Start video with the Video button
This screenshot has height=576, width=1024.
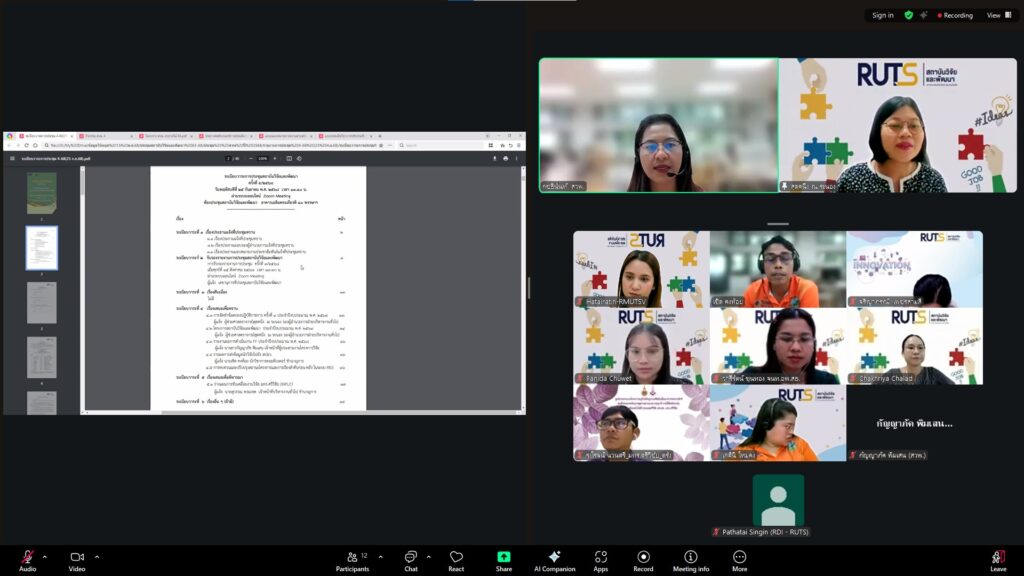pos(77,558)
